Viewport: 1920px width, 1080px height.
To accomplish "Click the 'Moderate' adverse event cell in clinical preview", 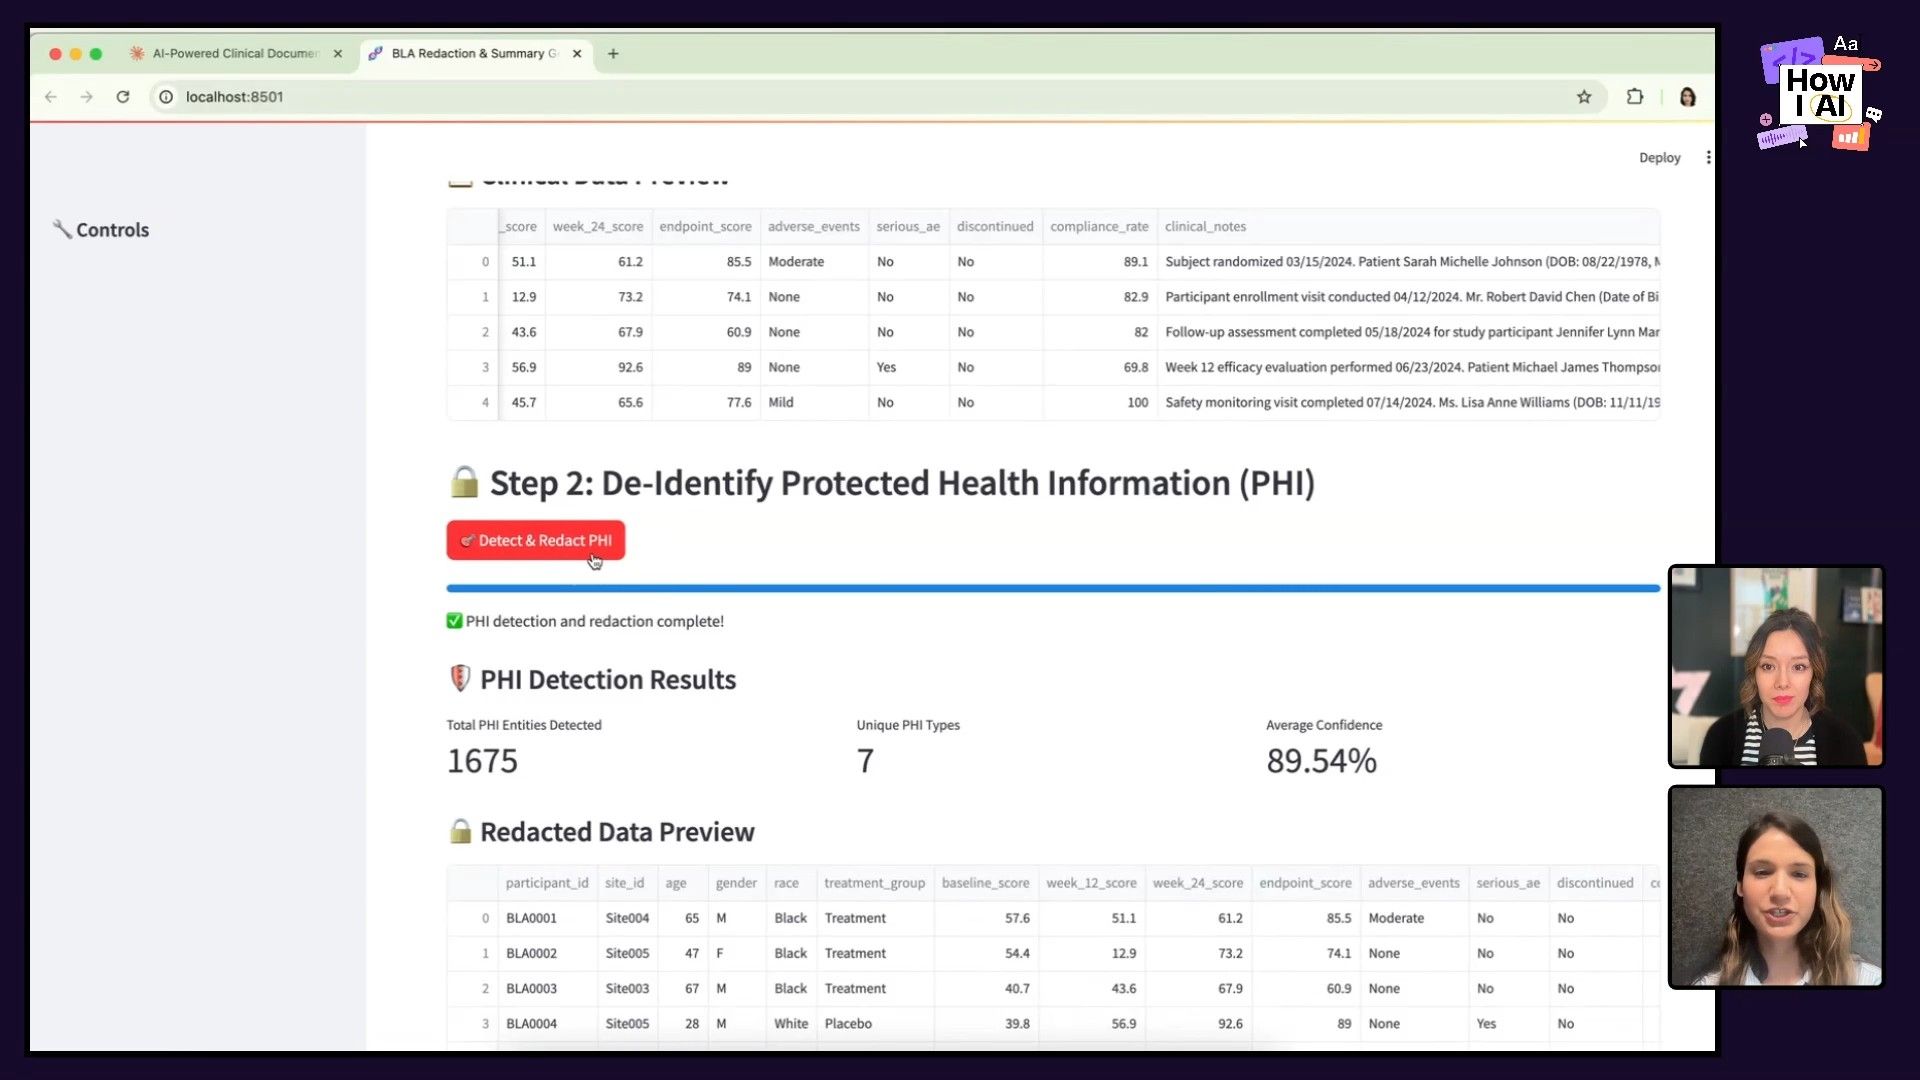I will pyautogui.click(x=814, y=262).
